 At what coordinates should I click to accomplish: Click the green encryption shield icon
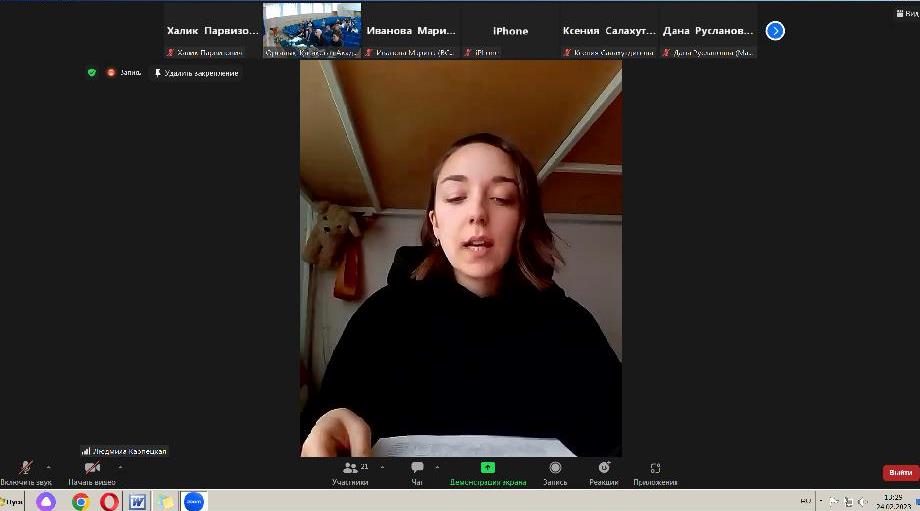(x=92, y=73)
